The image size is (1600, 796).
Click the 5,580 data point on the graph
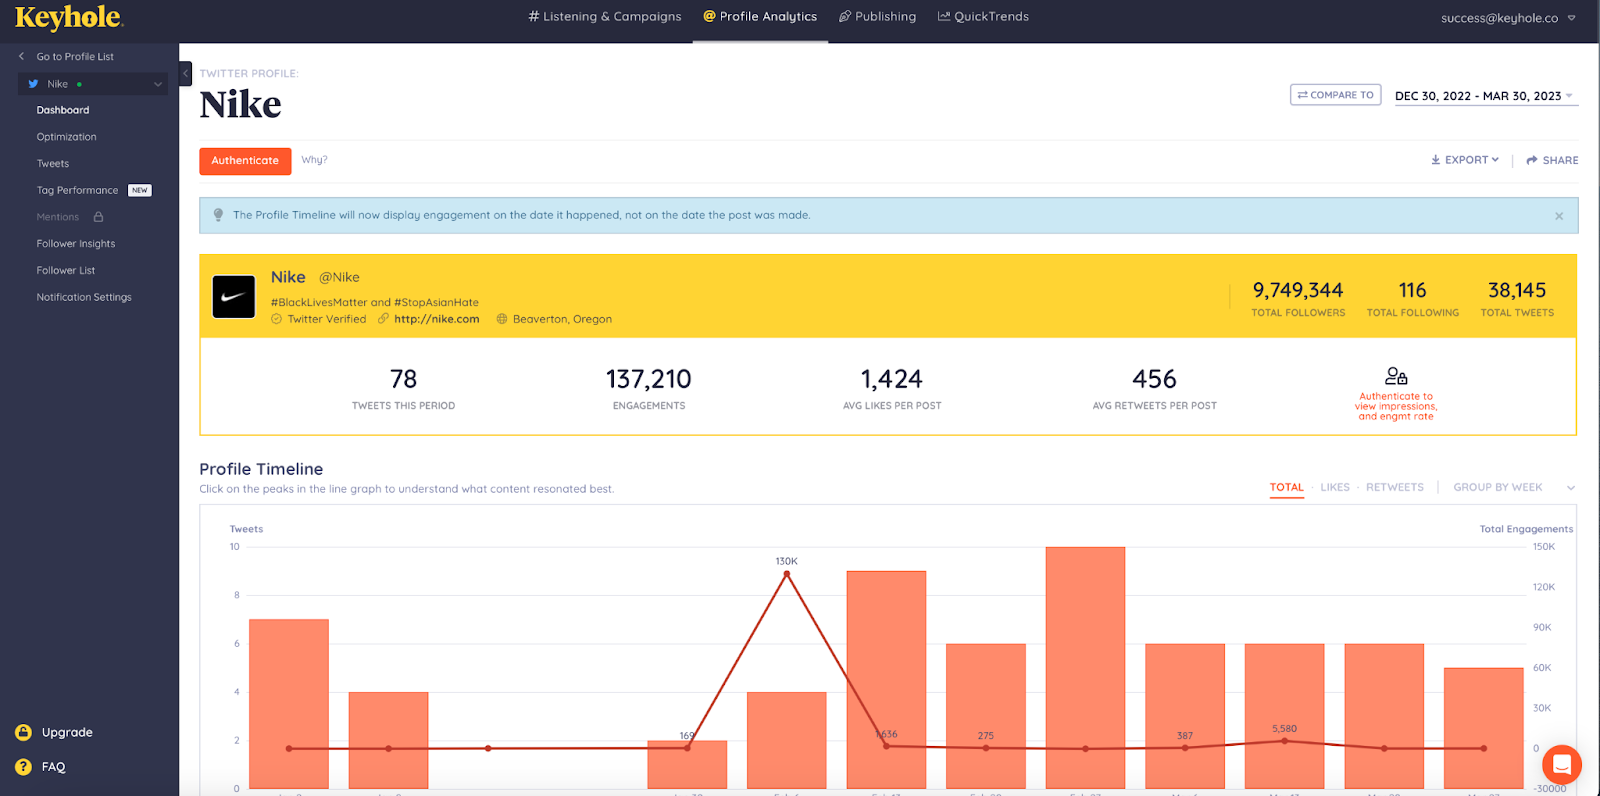point(1284,741)
